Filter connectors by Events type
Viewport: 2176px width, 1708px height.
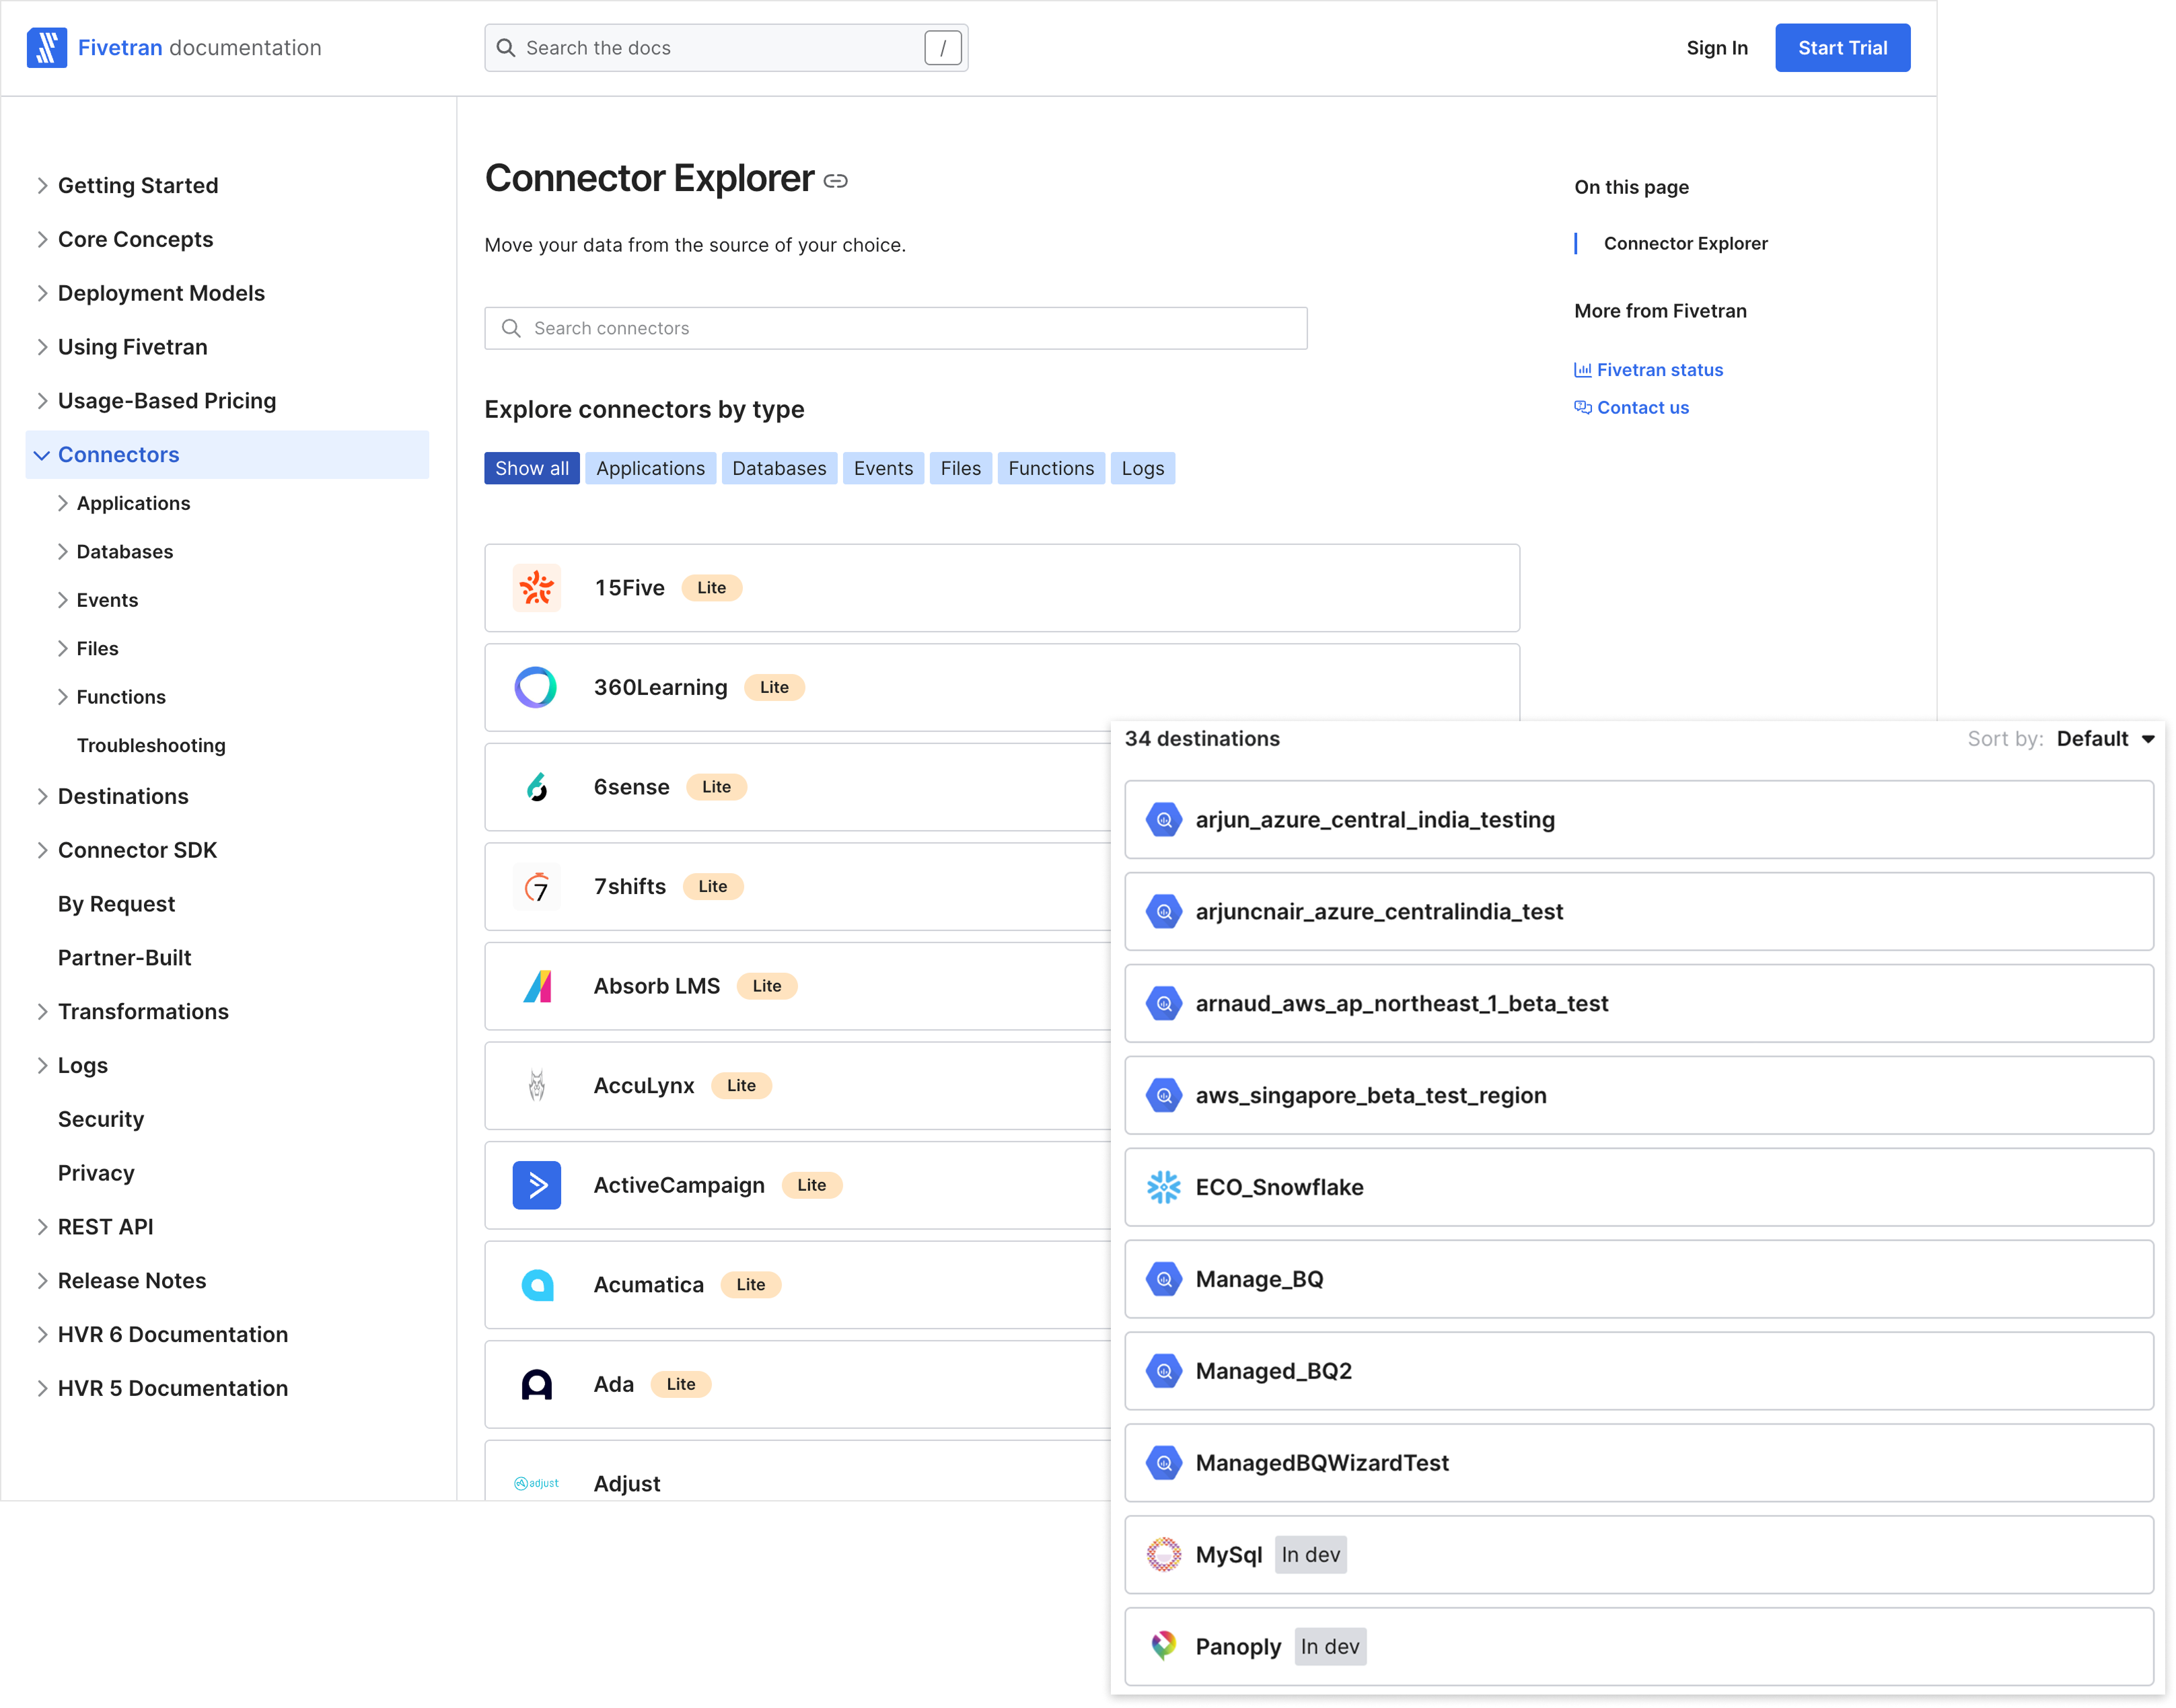pyautogui.click(x=883, y=468)
